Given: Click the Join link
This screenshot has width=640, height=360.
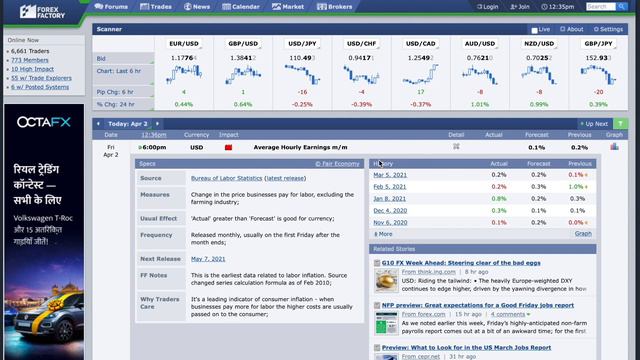Looking at the screenshot, I should tap(520, 7).
